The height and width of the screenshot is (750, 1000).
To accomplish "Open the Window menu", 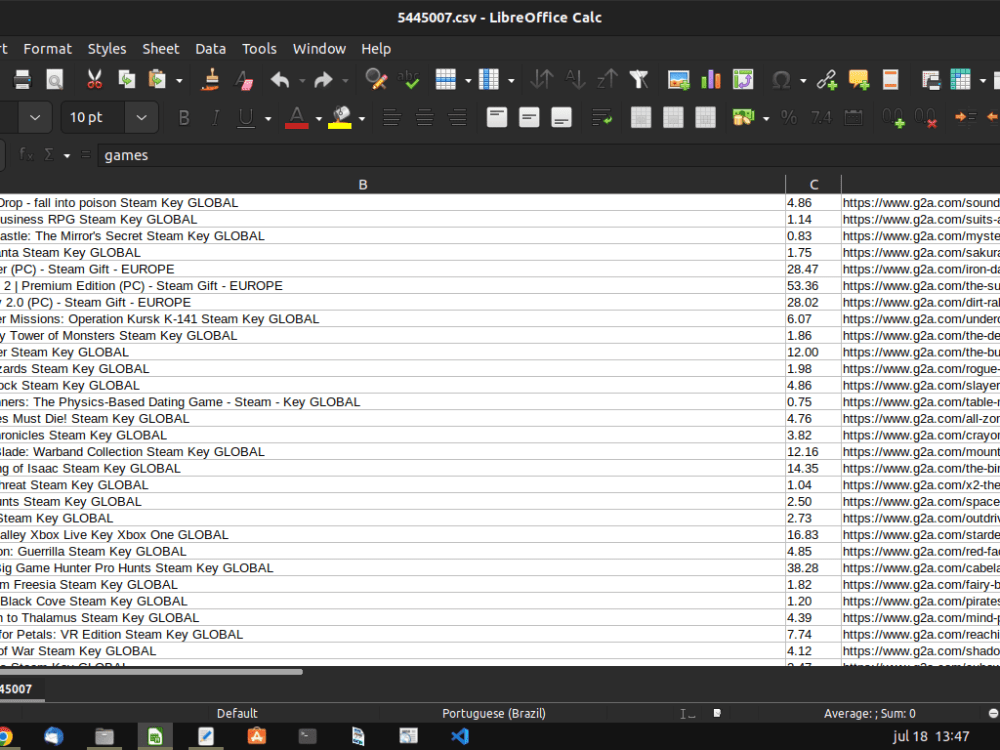I will tap(319, 48).
